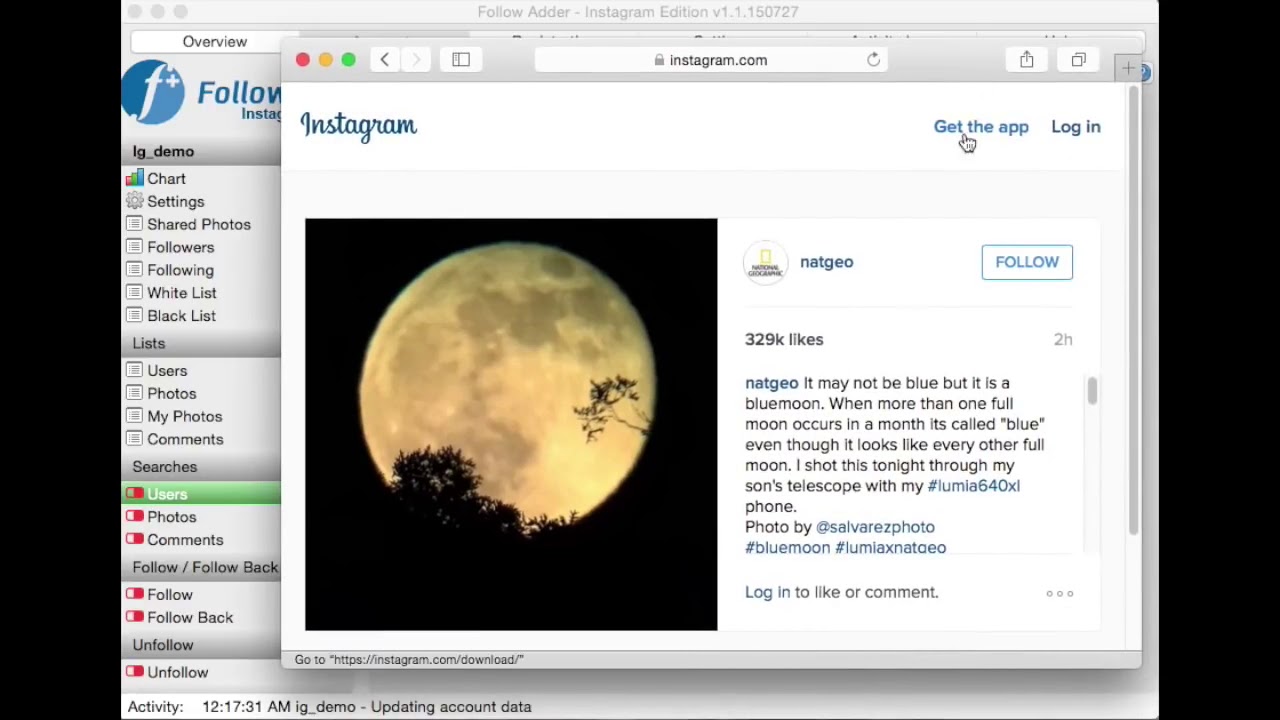Click natgeo name in caption
Viewport: 1280px width, 720px height.
pos(771,383)
